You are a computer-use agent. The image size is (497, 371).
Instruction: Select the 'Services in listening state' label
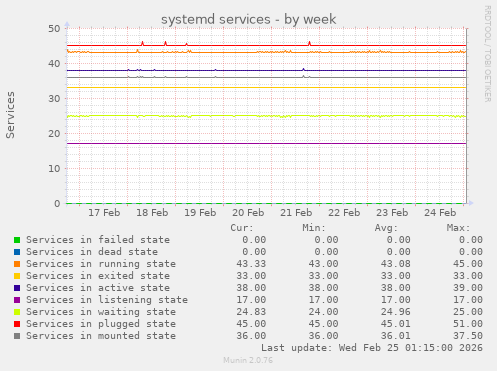click(107, 300)
